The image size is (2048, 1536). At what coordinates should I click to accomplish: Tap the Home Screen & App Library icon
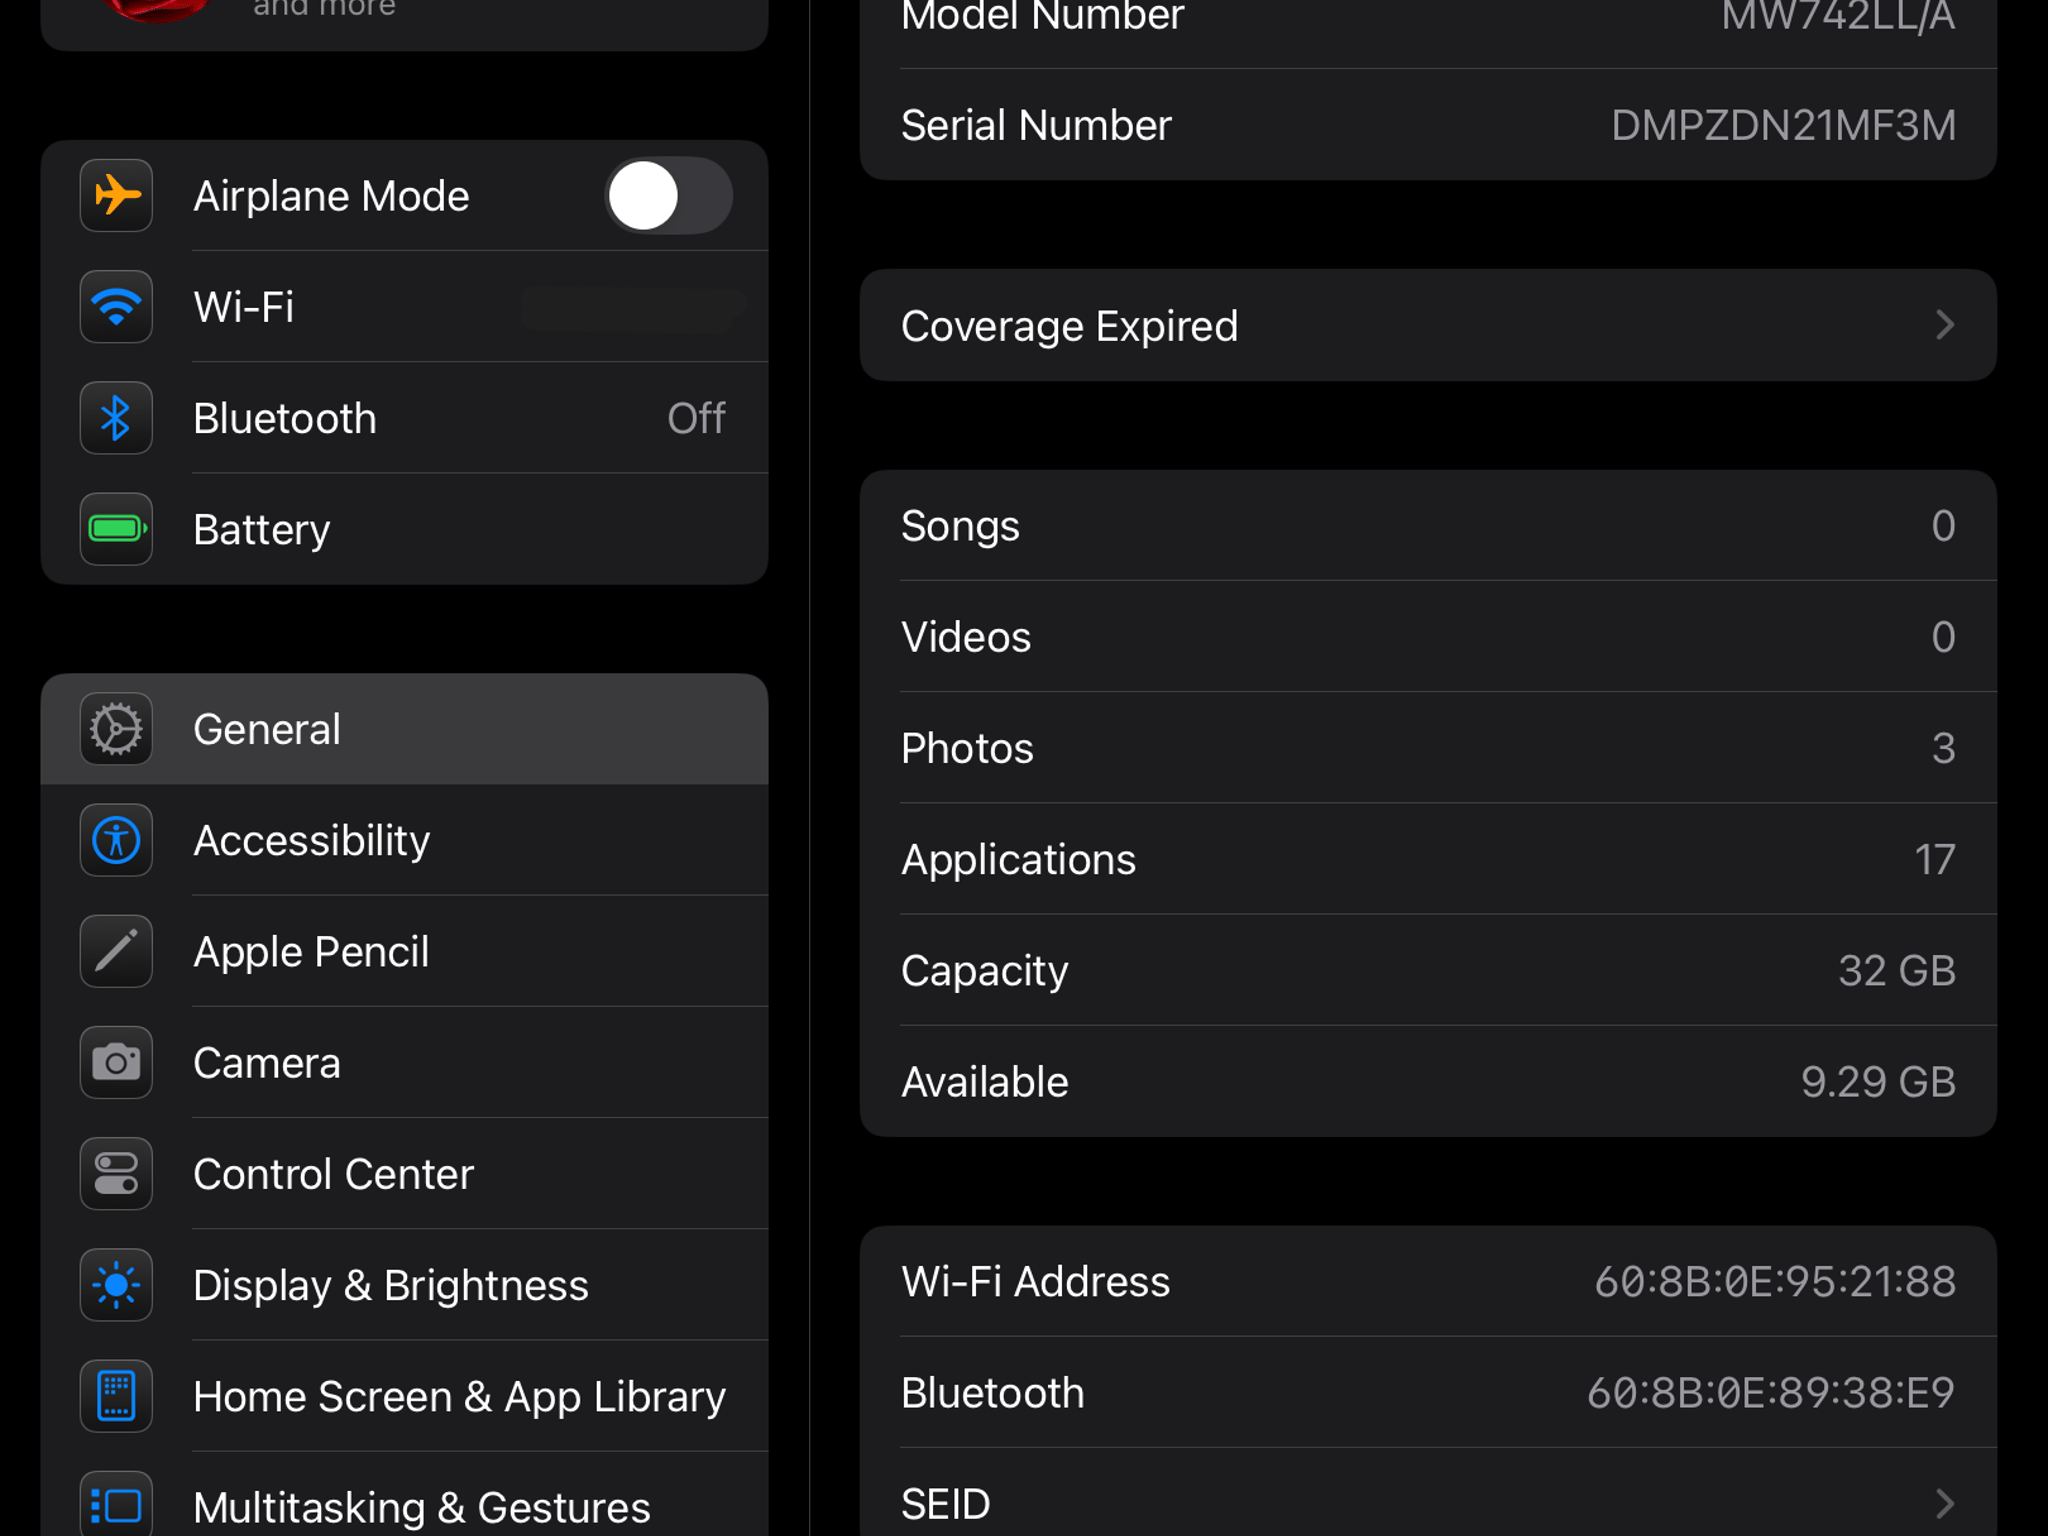[x=116, y=1396]
